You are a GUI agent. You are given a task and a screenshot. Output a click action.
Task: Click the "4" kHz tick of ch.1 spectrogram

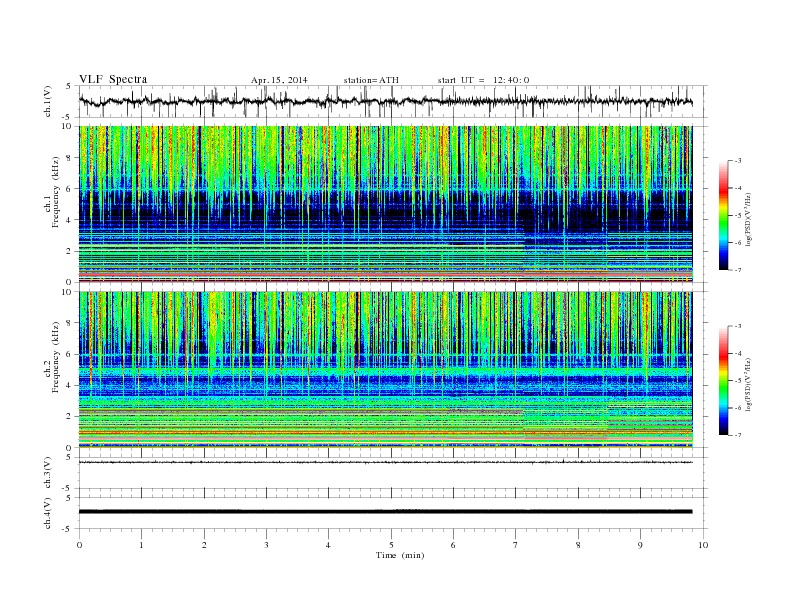(x=69, y=220)
